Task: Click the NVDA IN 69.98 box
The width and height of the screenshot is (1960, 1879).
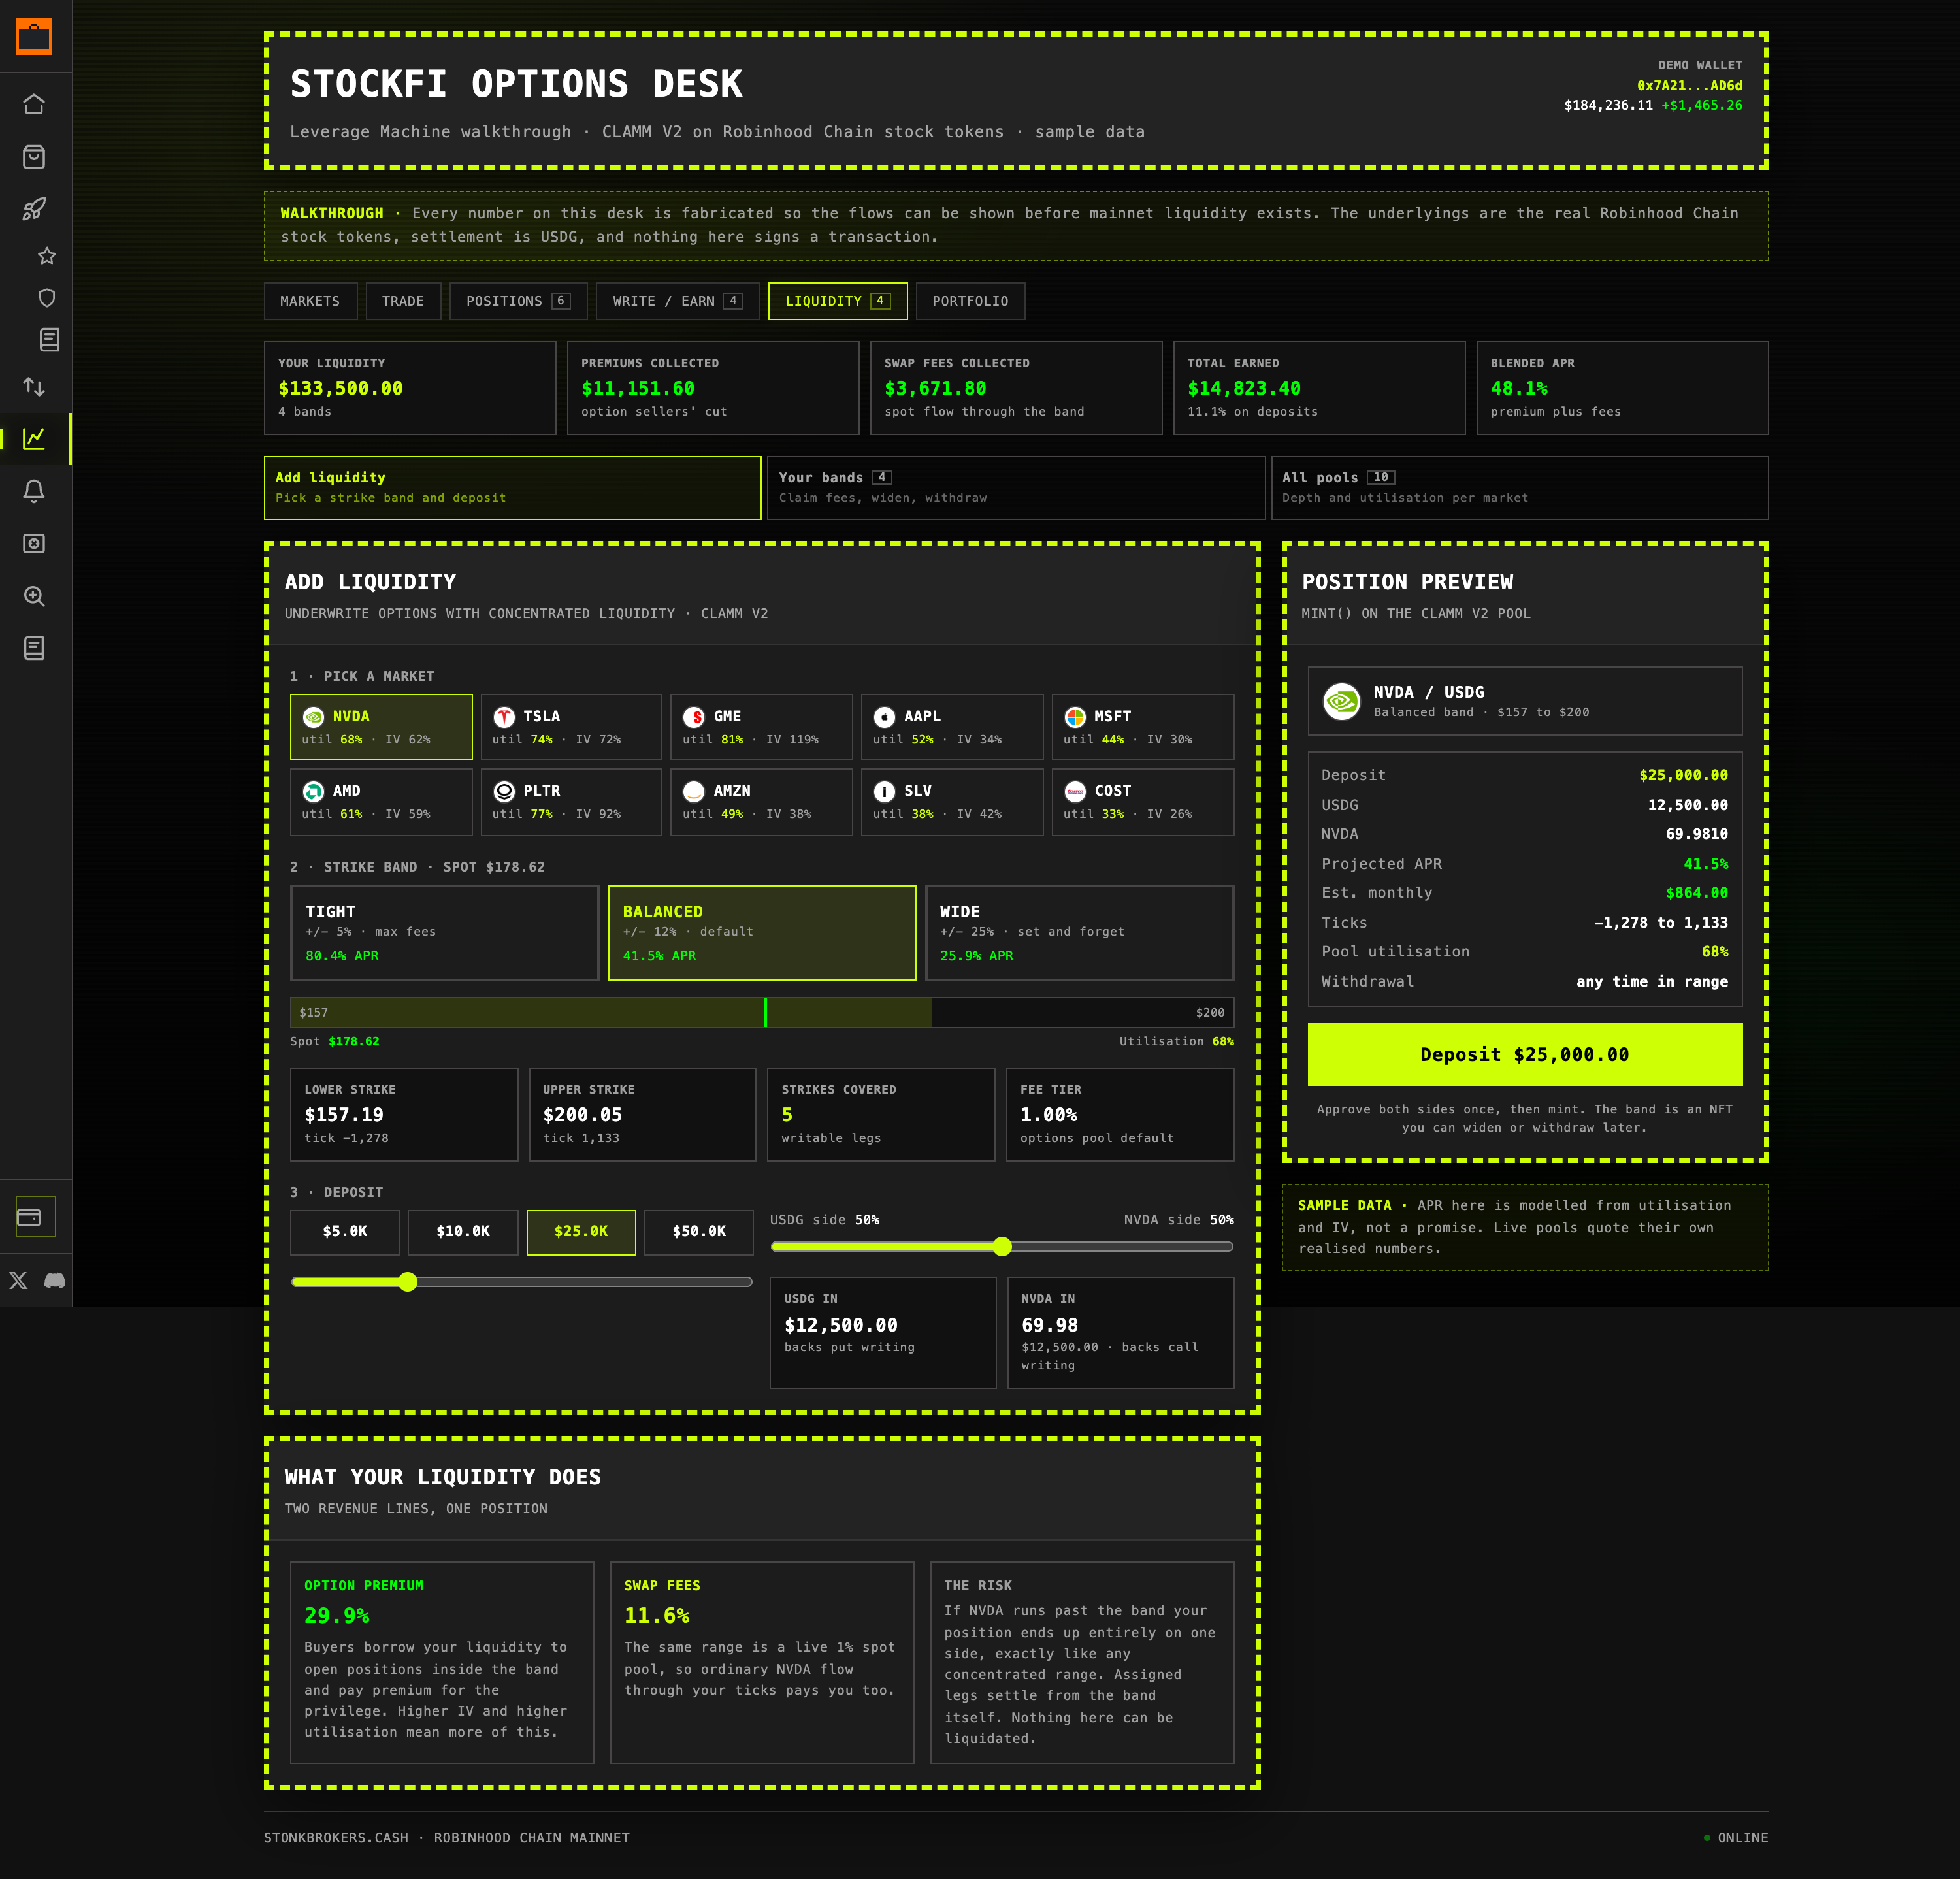Action: pyautogui.click(x=1121, y=1332)
